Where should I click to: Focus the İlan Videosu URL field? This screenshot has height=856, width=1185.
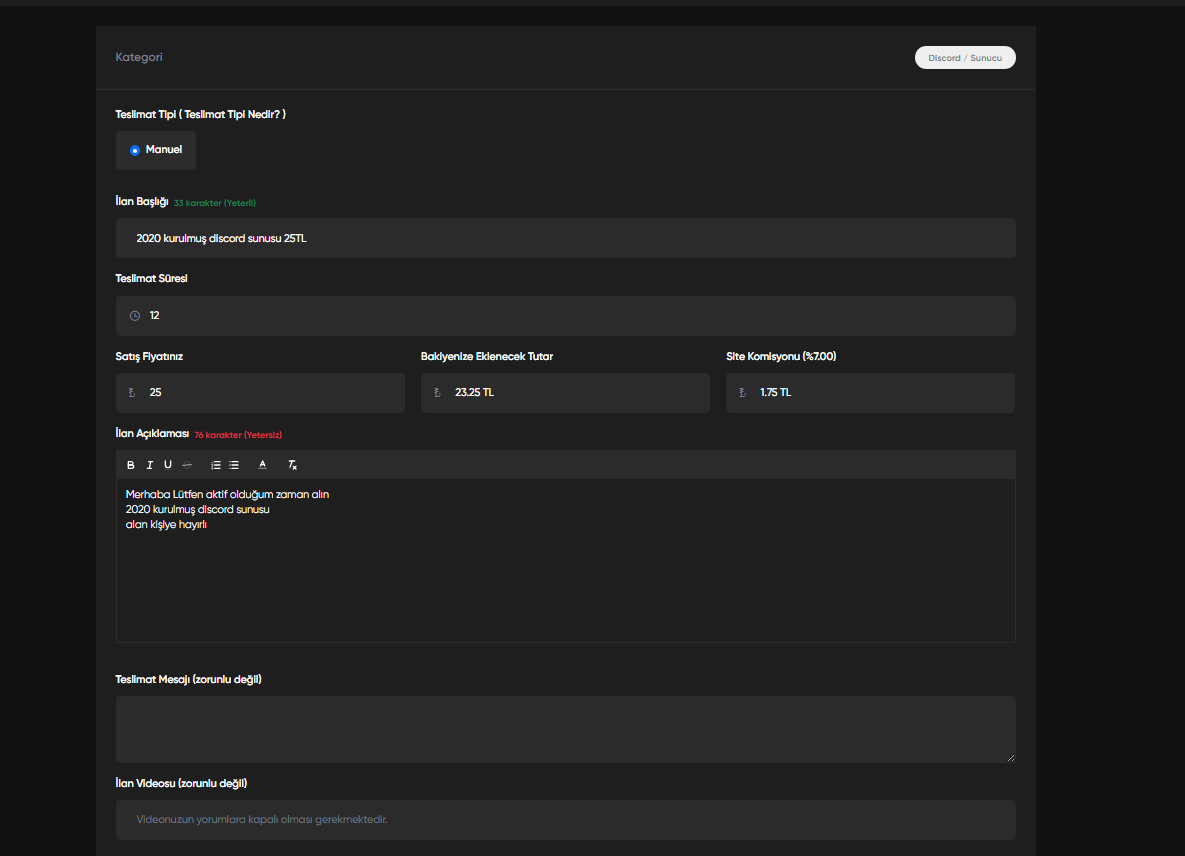coord(565,820)
